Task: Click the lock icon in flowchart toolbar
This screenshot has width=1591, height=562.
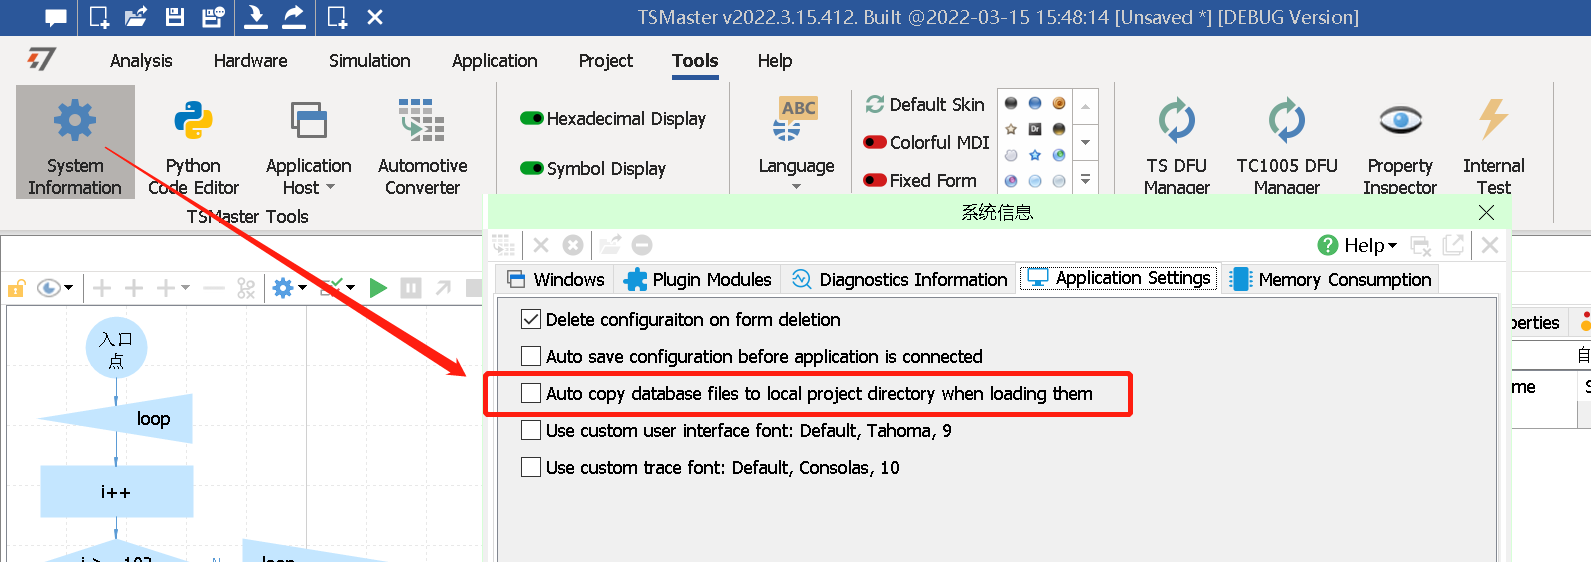Action: (x=16, y=288)
